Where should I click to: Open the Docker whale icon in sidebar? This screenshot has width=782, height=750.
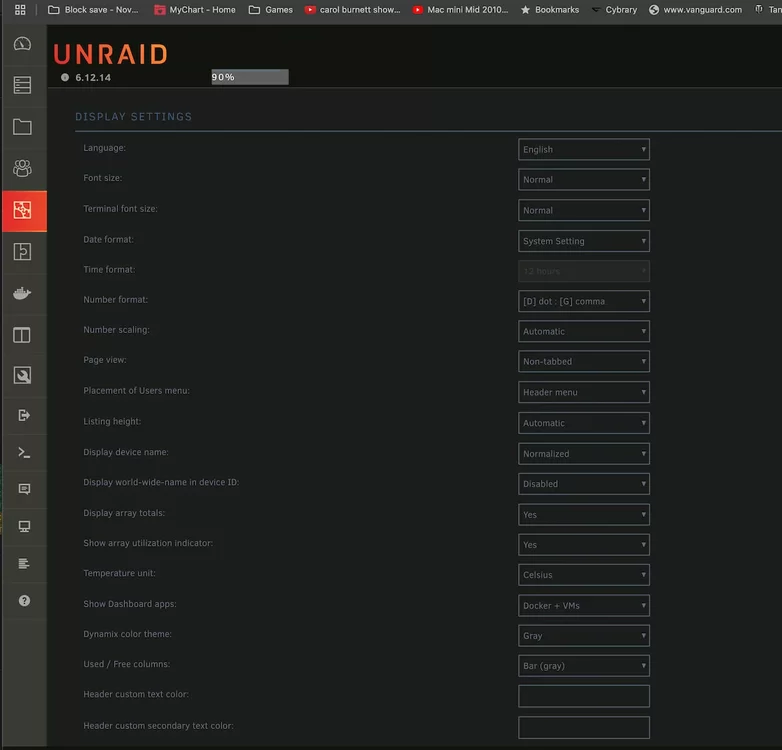tap(22, 293)
